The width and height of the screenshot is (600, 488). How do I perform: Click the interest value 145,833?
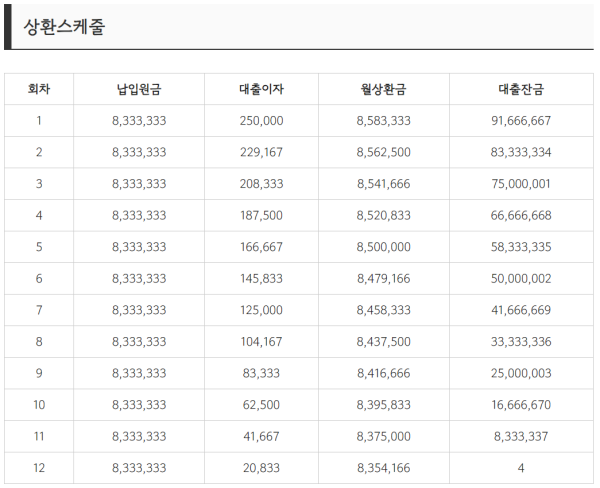click(261, 278)
